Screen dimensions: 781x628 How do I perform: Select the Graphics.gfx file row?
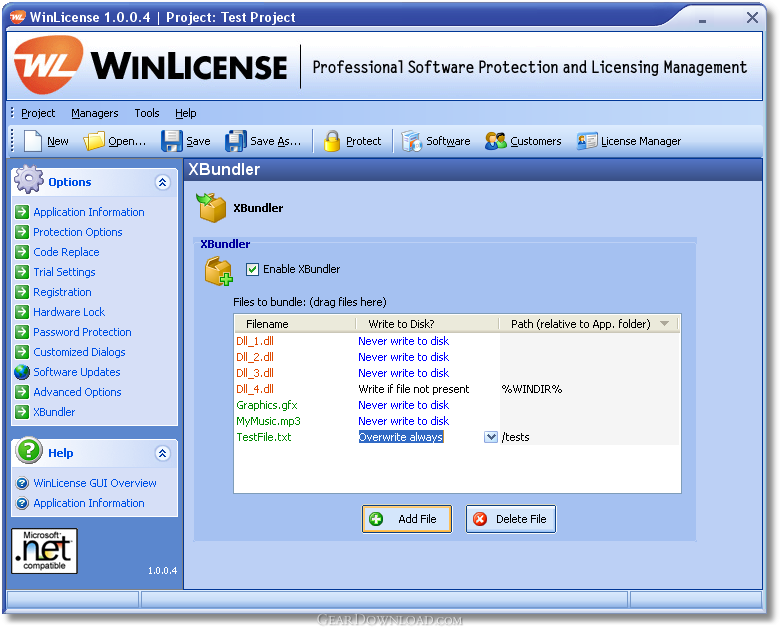click(x=457, y=405)
